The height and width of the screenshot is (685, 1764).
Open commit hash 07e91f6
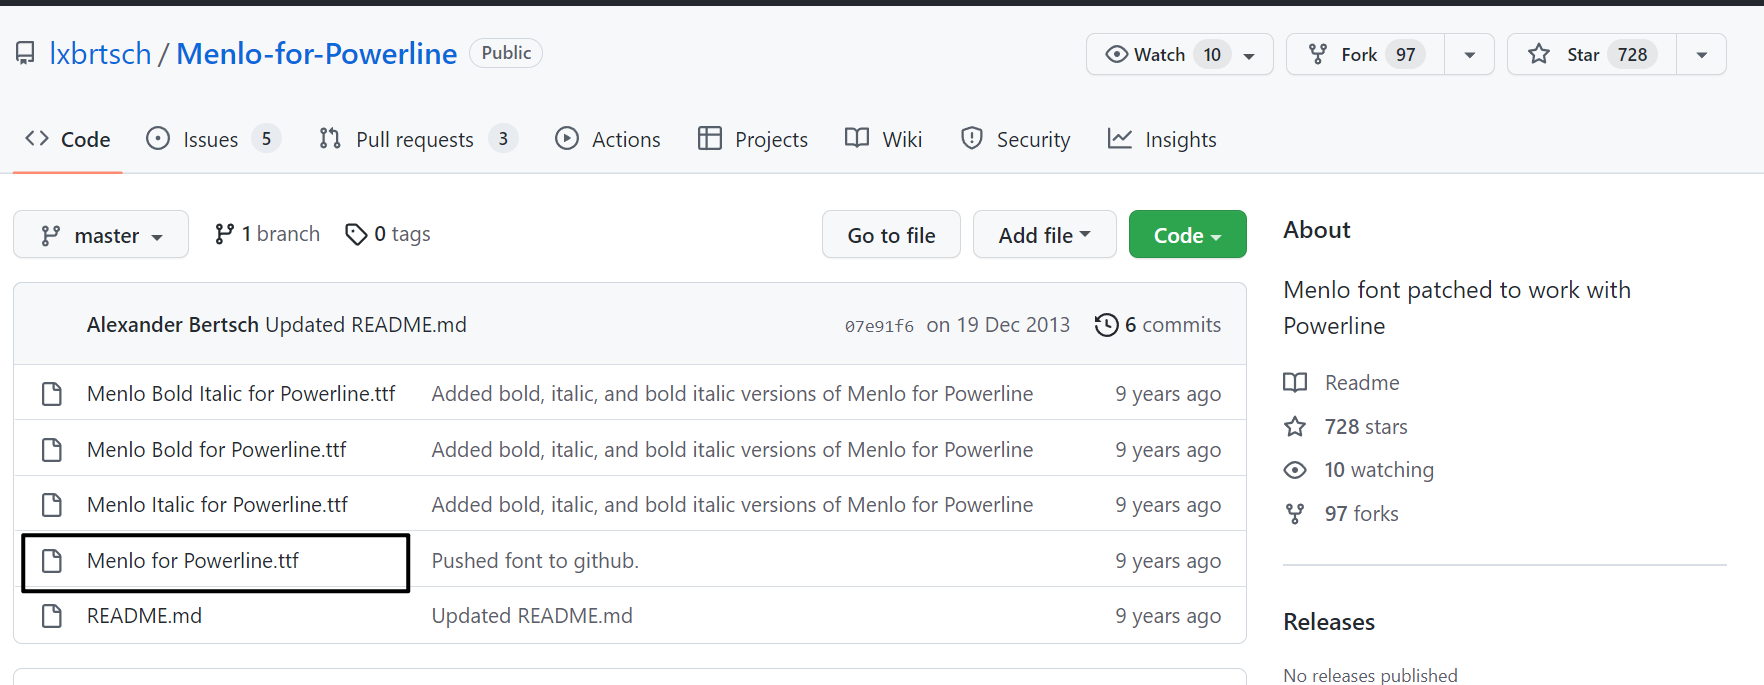tap(879, 326)
